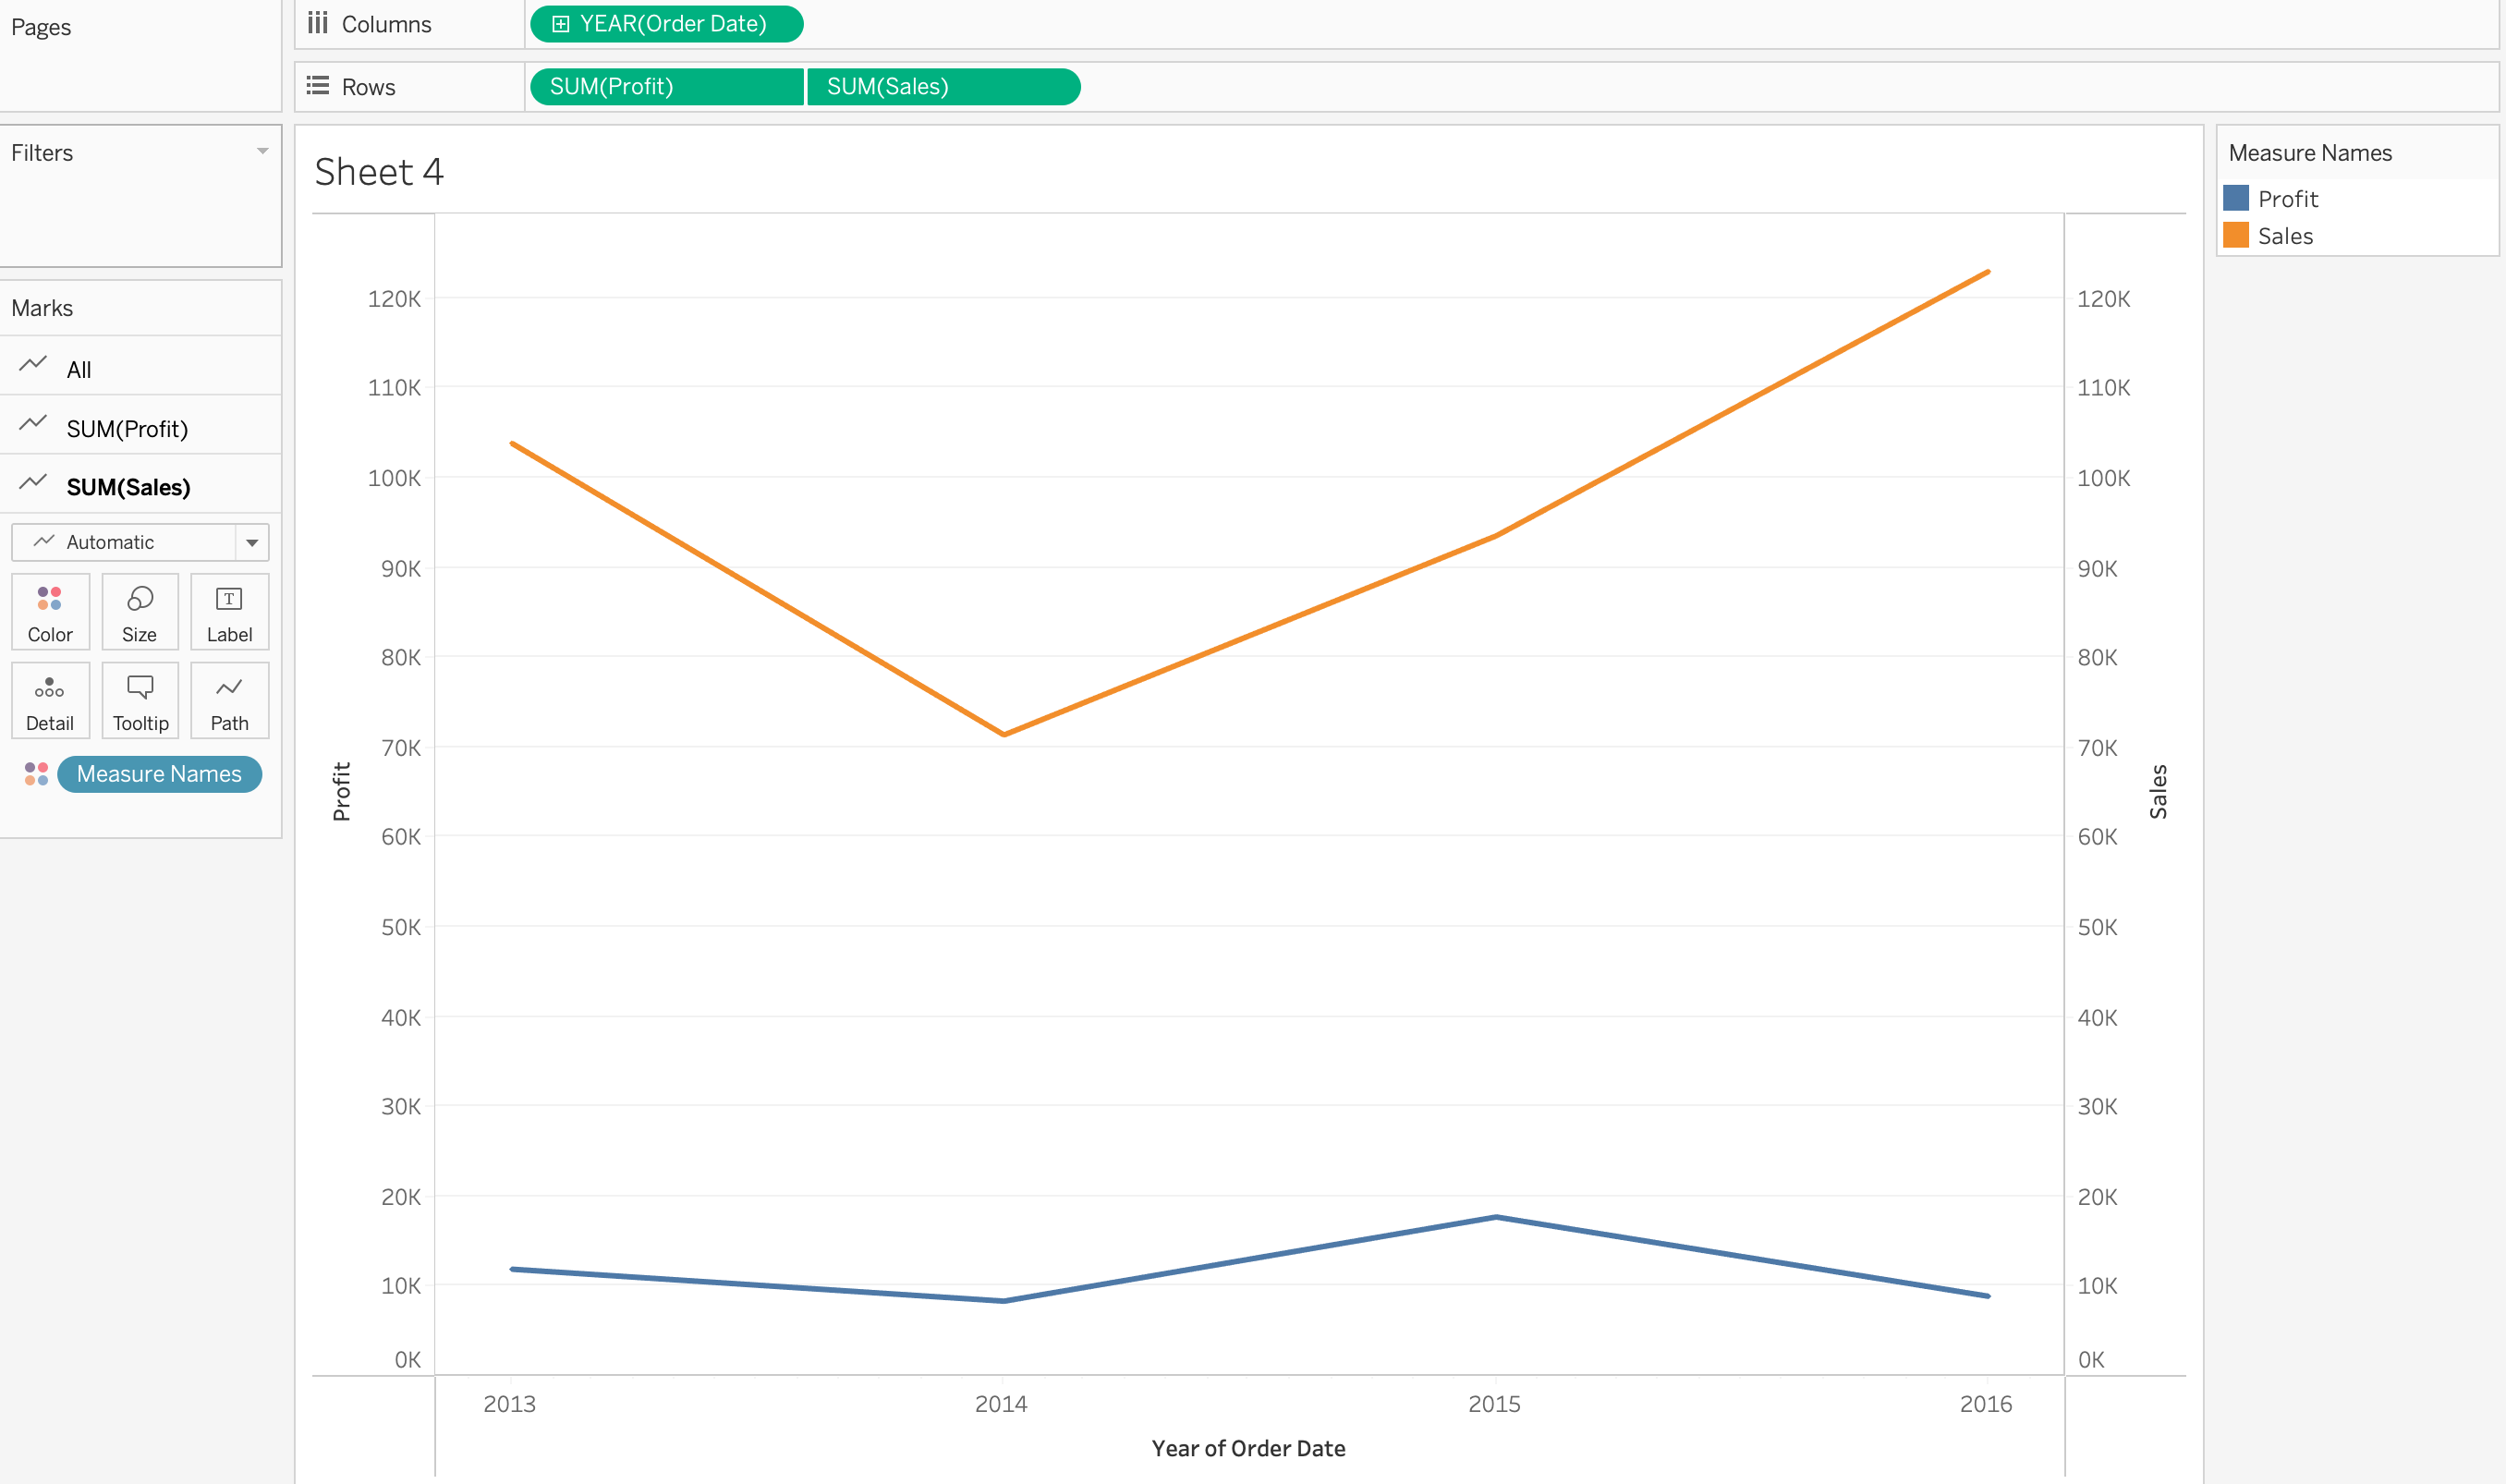Click the Columns shelf icon
The width and height of the screenshot is (2506, 1484).
tap(318, 23)
